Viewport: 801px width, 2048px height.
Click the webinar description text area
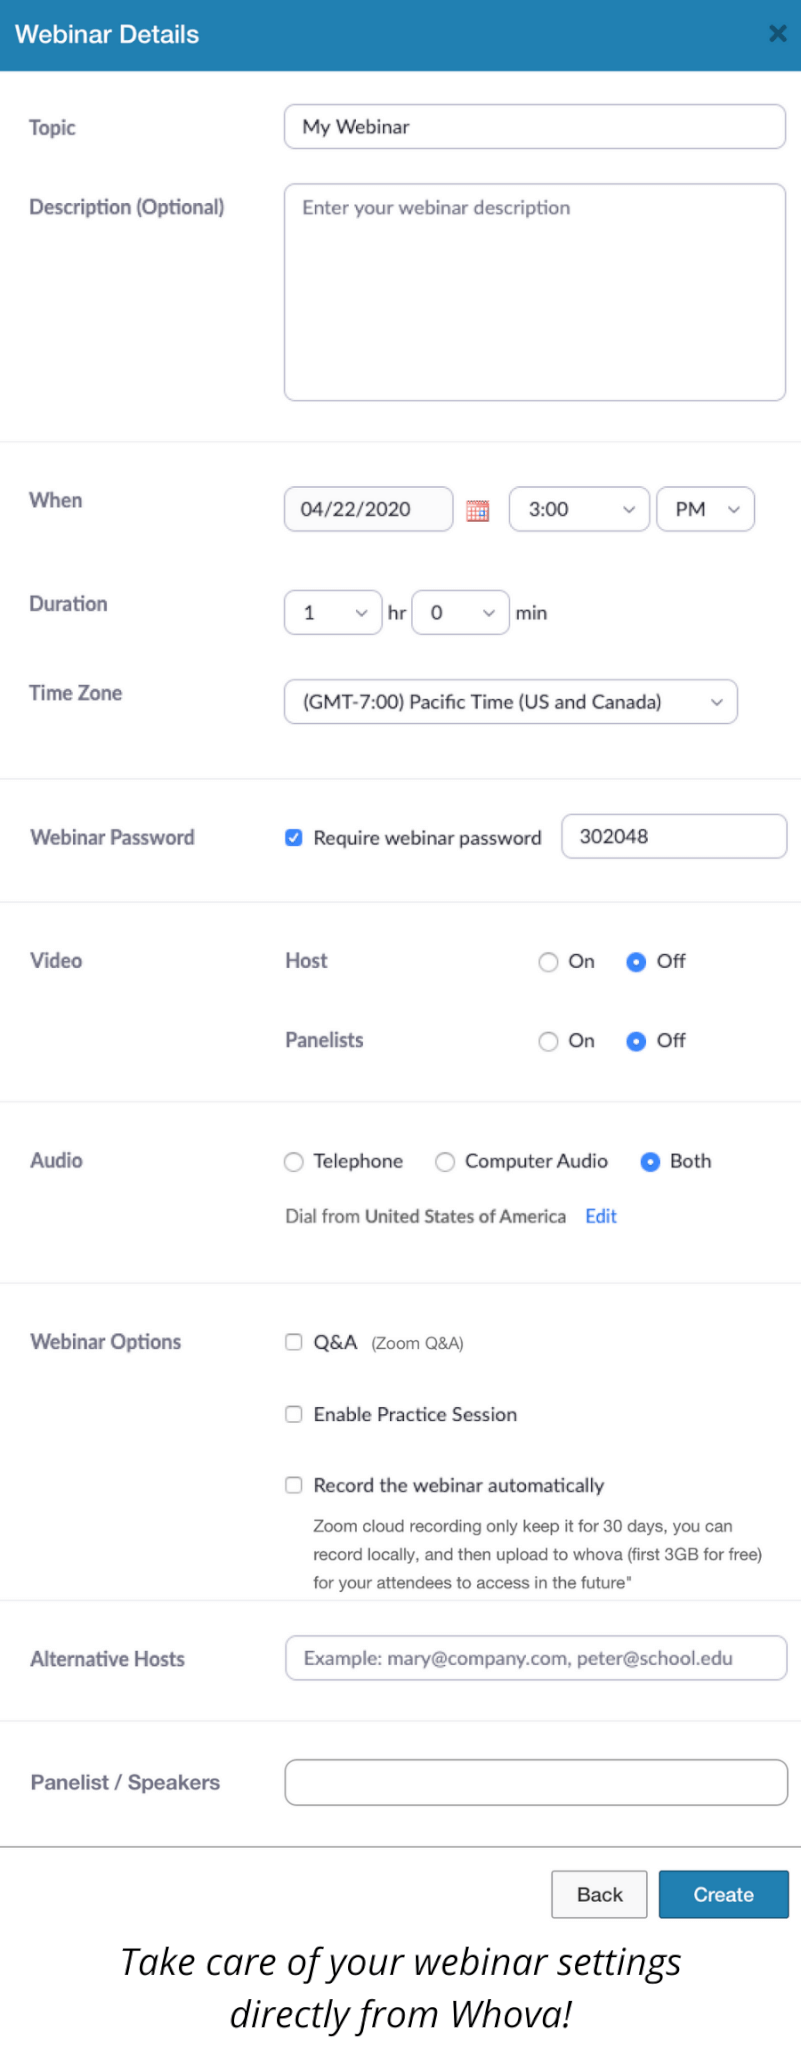coord(535,292)
